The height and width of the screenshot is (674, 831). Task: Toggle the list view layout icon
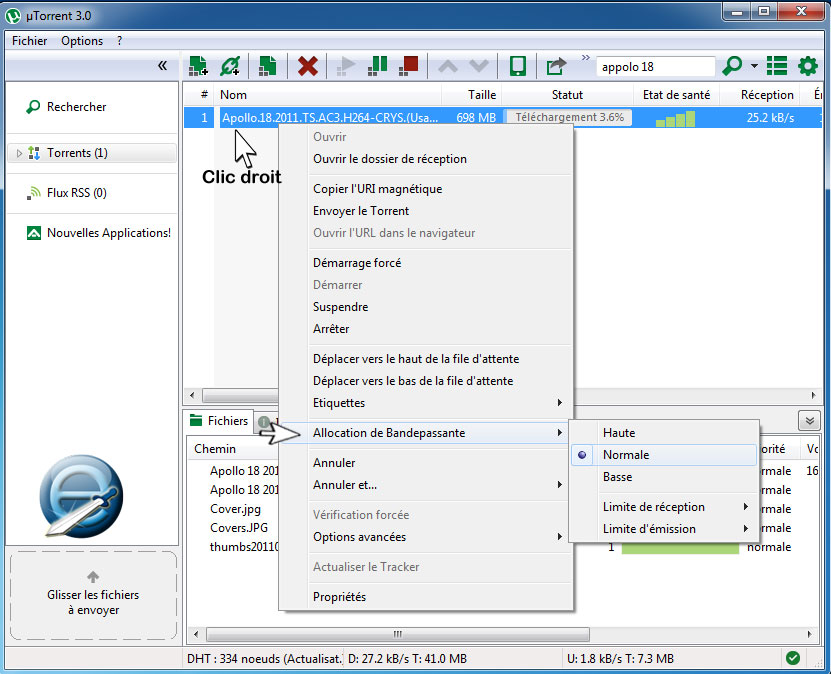777,66
